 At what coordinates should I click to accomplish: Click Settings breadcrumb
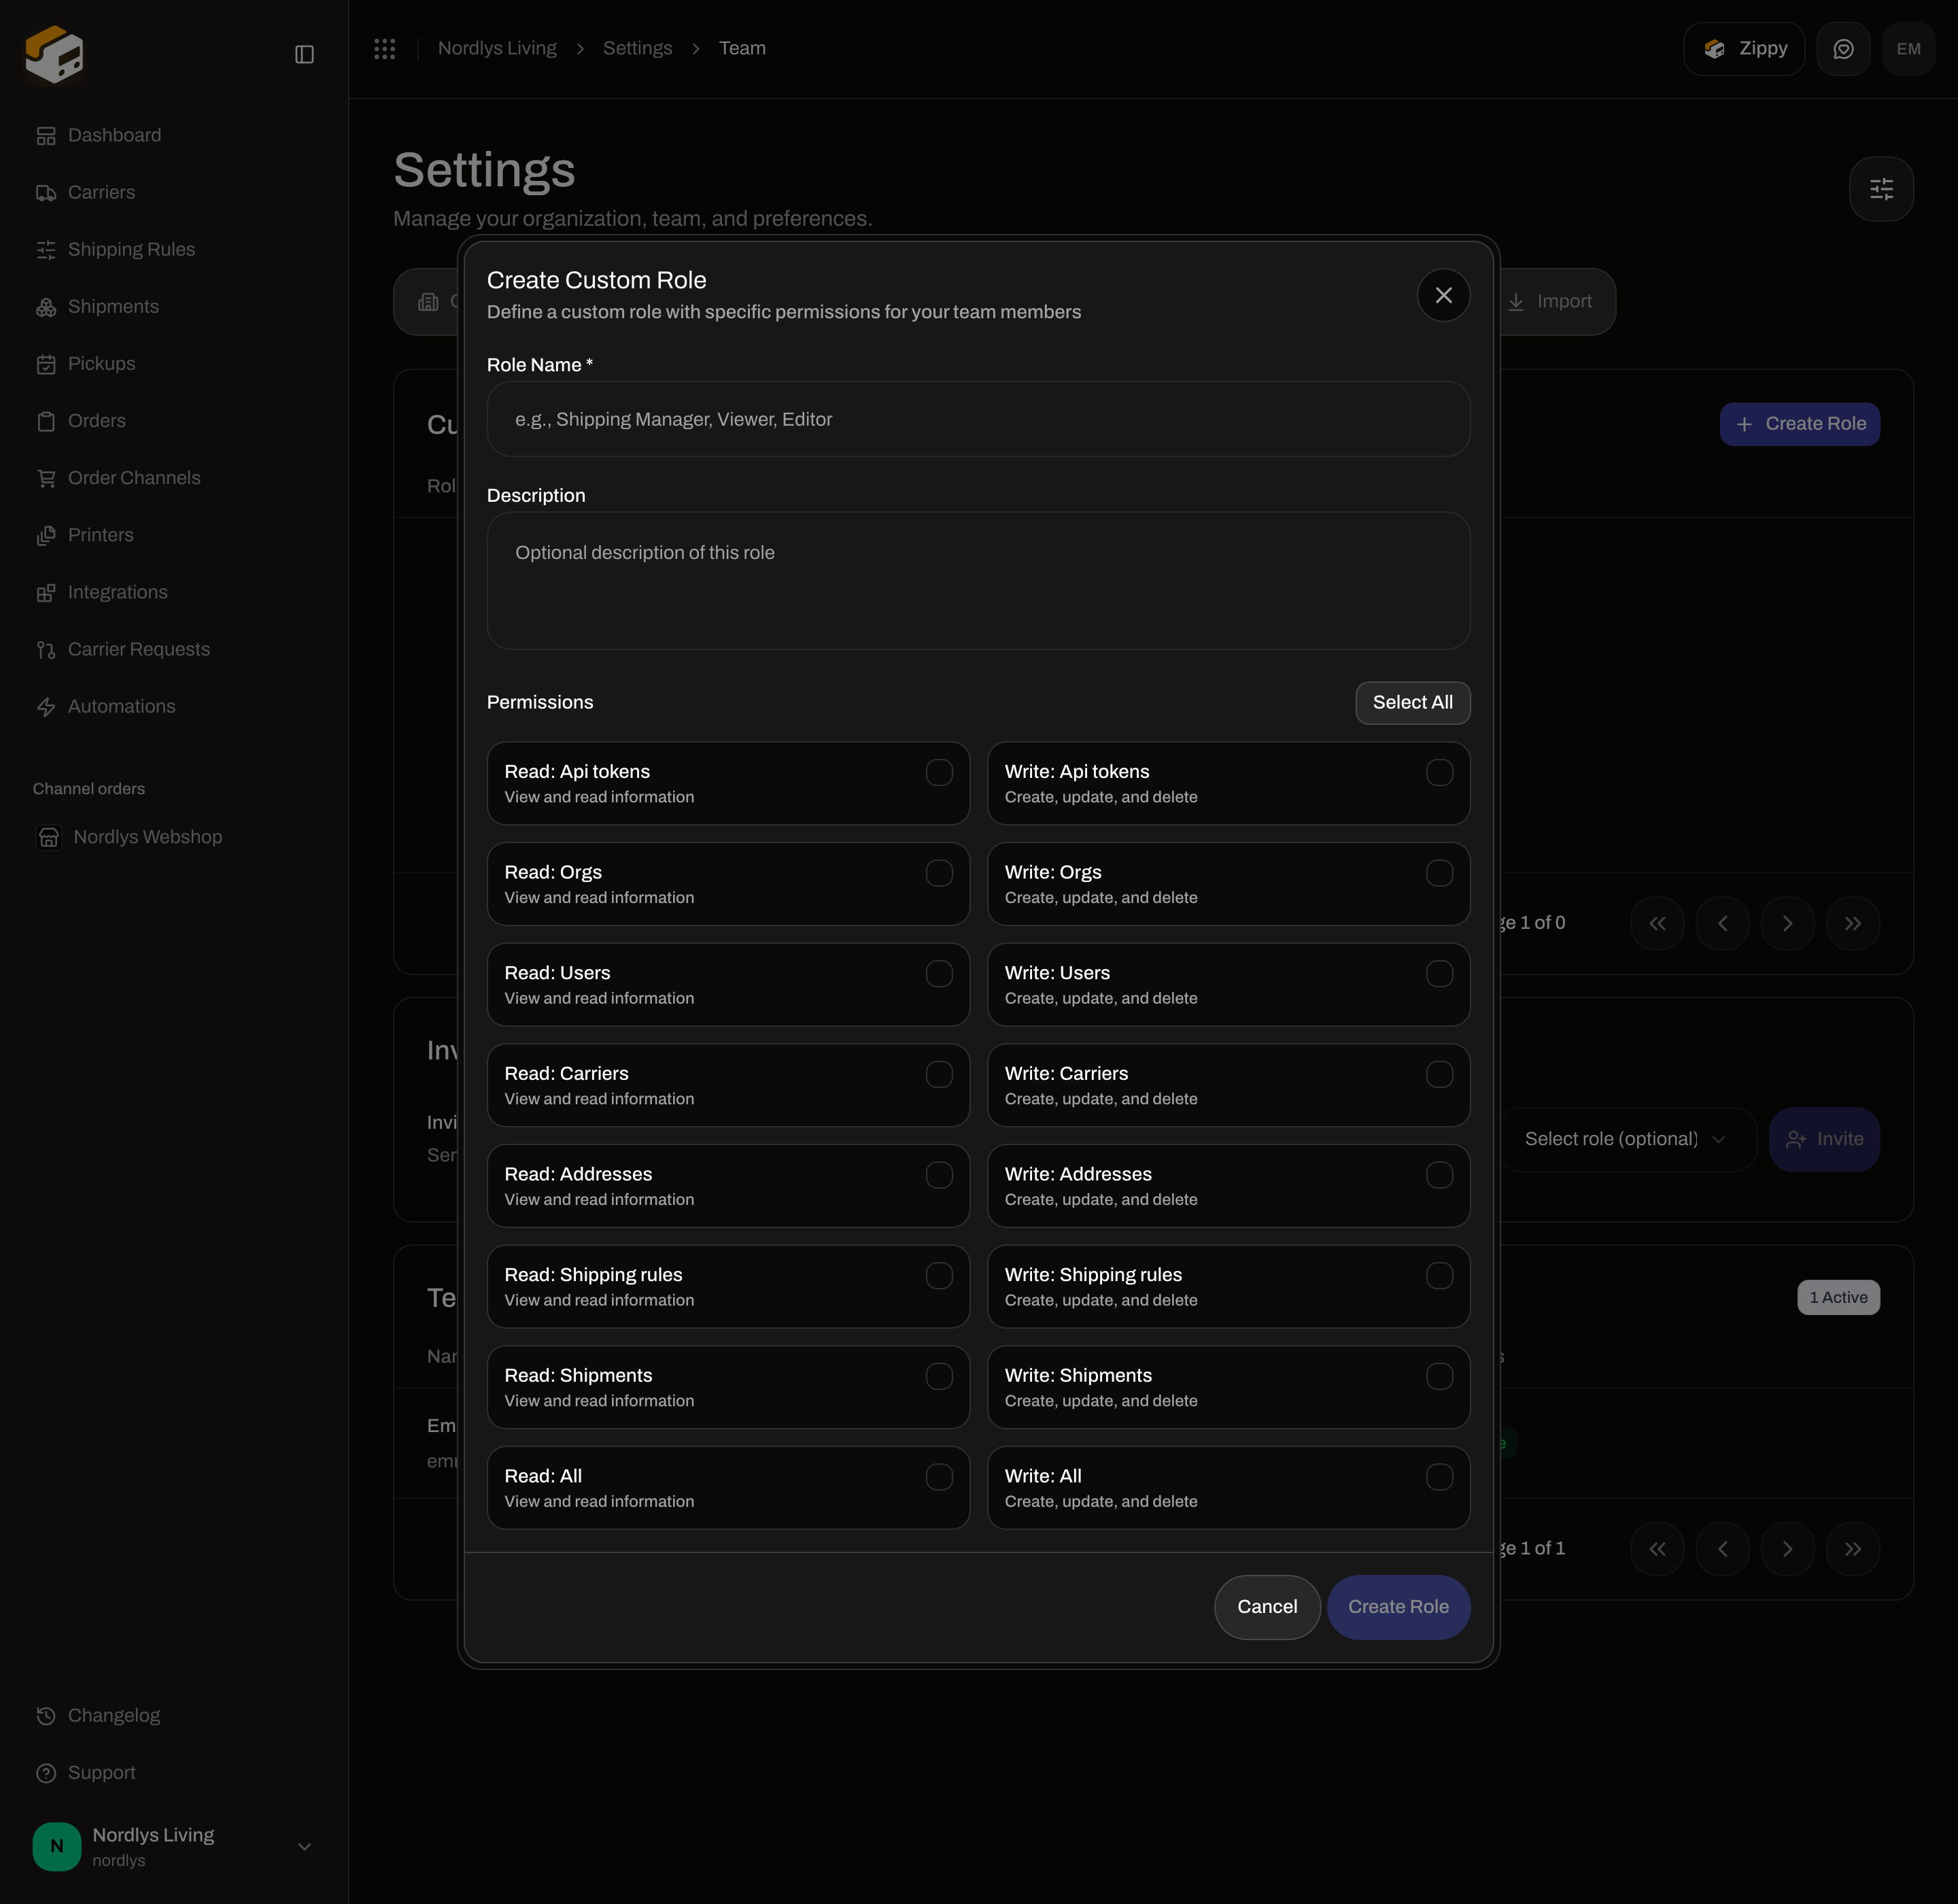click(x=637, y=48)
